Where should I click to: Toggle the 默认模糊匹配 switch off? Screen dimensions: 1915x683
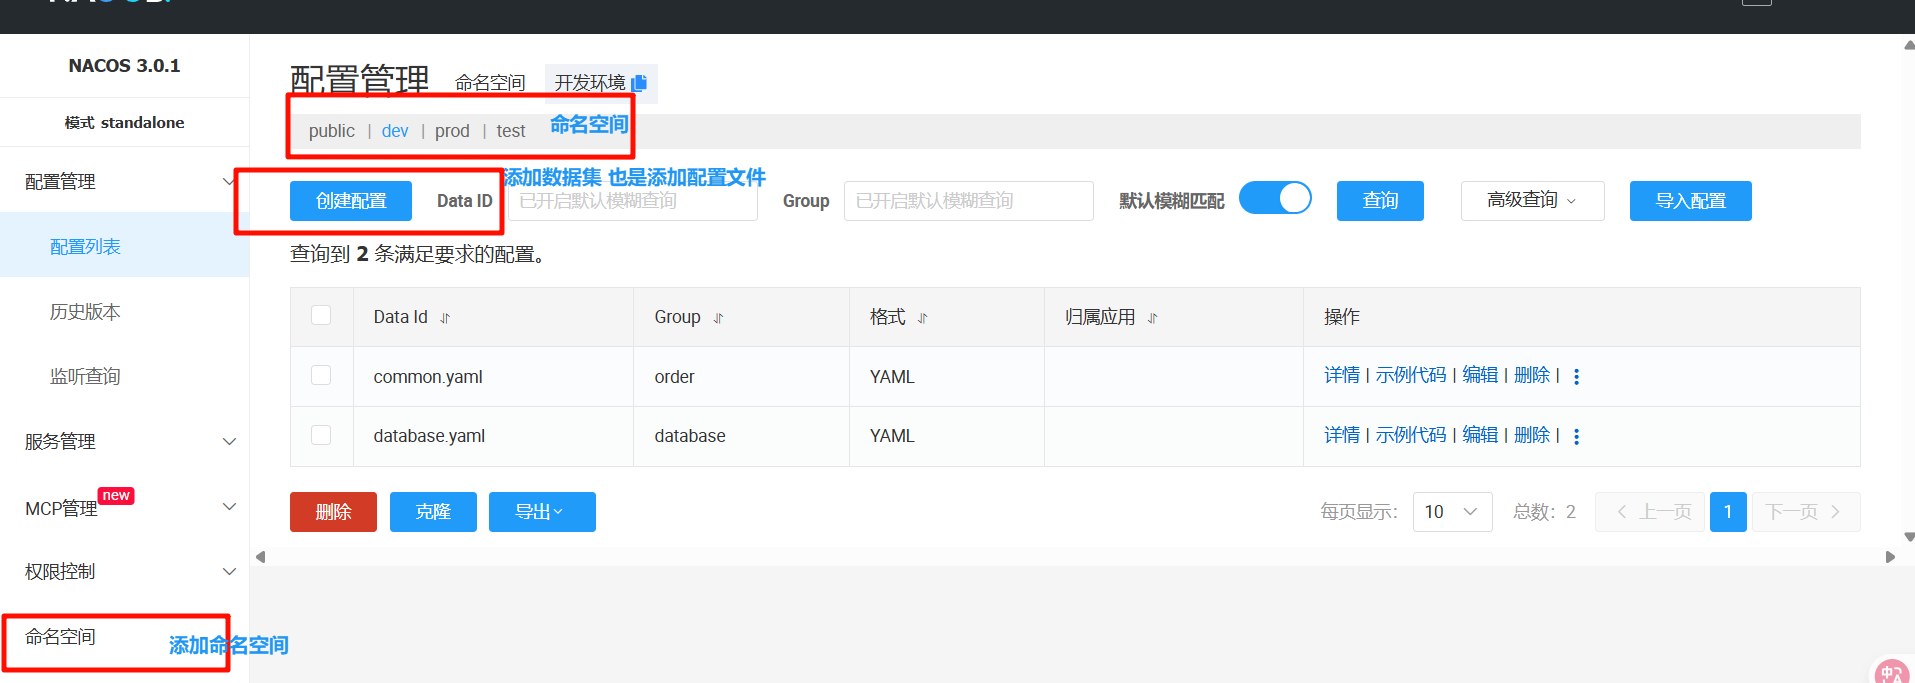(x=1275, y=198)
